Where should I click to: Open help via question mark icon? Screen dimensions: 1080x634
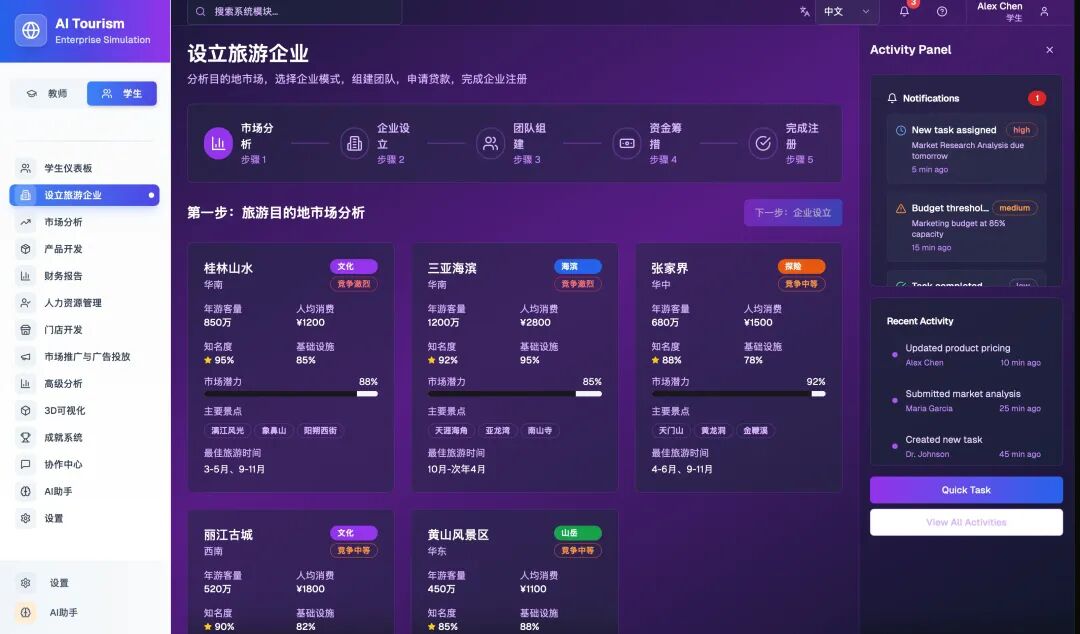pos(942,12)
